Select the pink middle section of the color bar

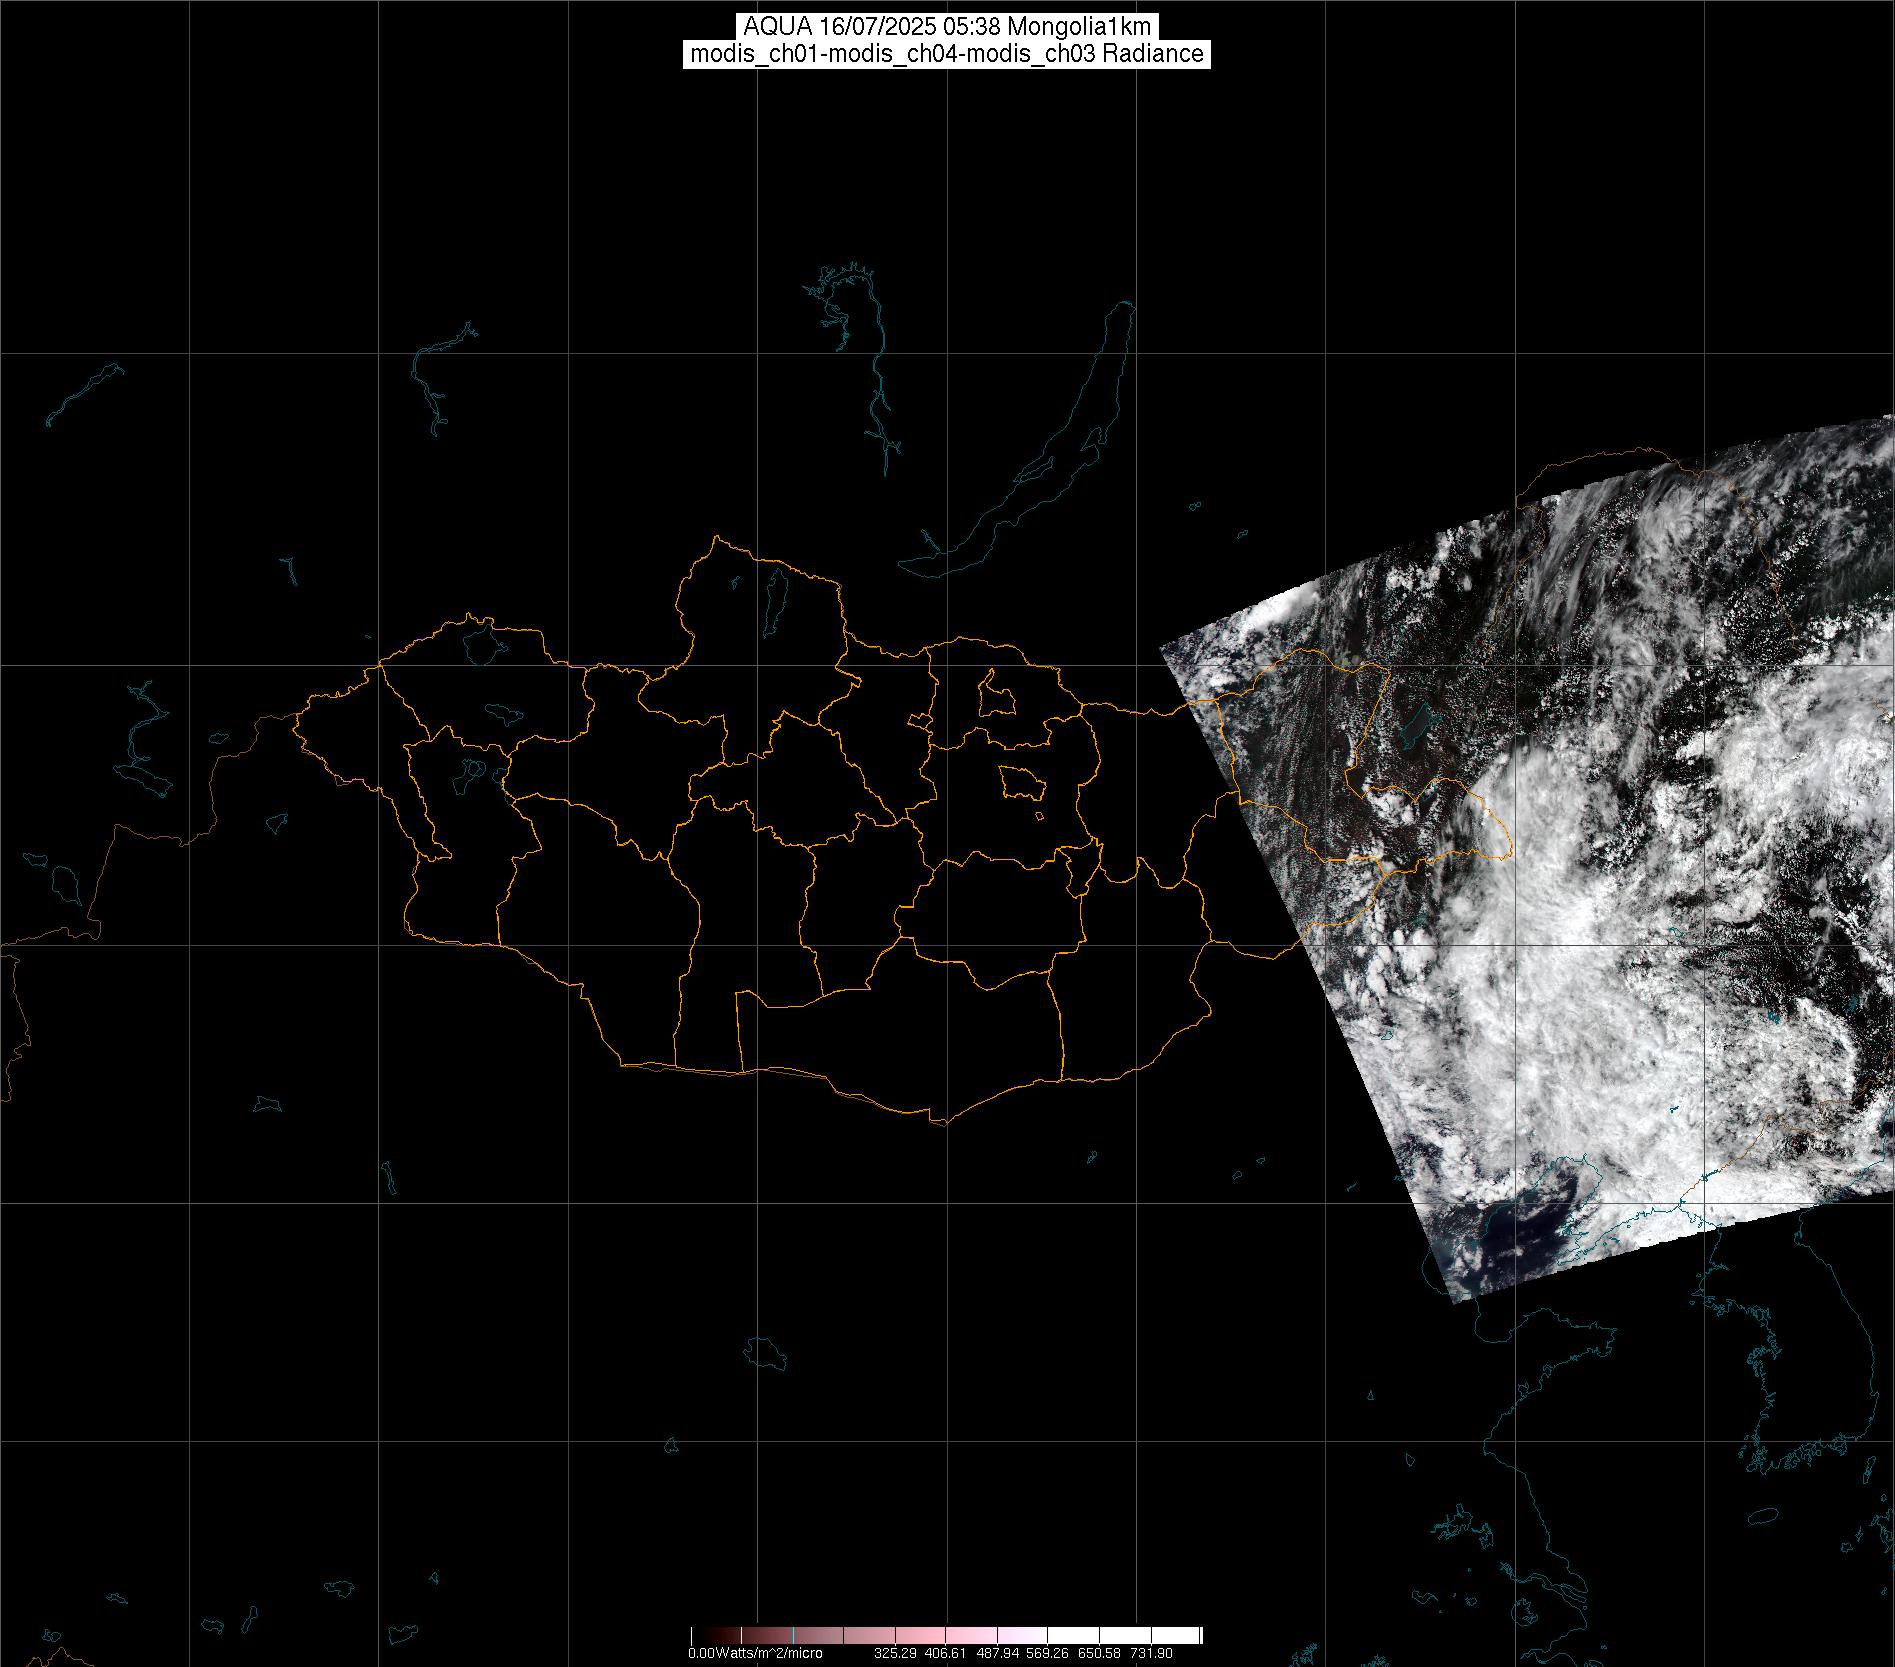pos(940,1635)
